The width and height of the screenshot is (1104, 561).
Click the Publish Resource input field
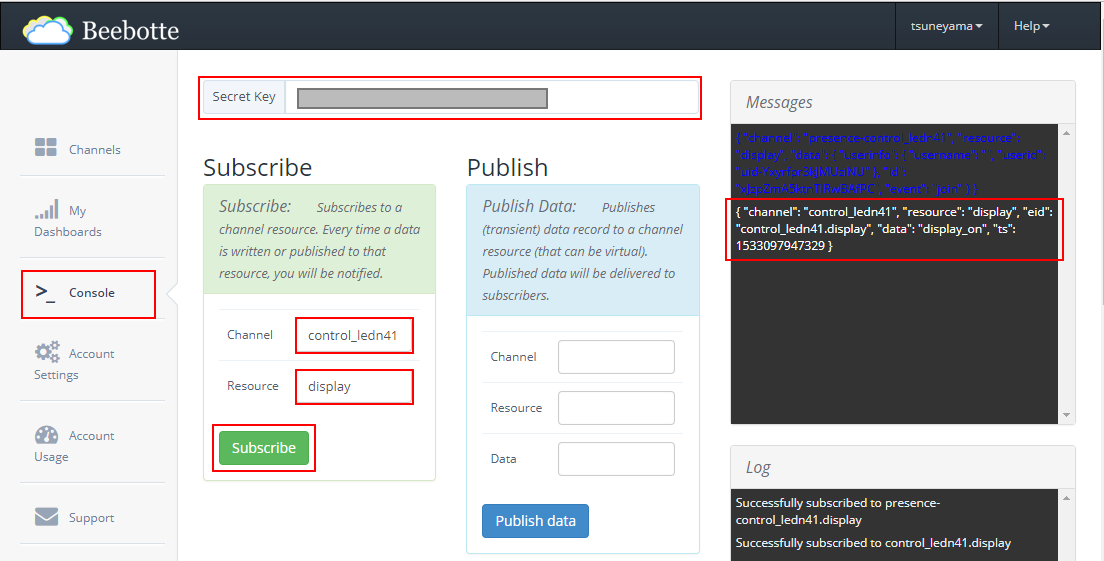(x=616, y=408)
